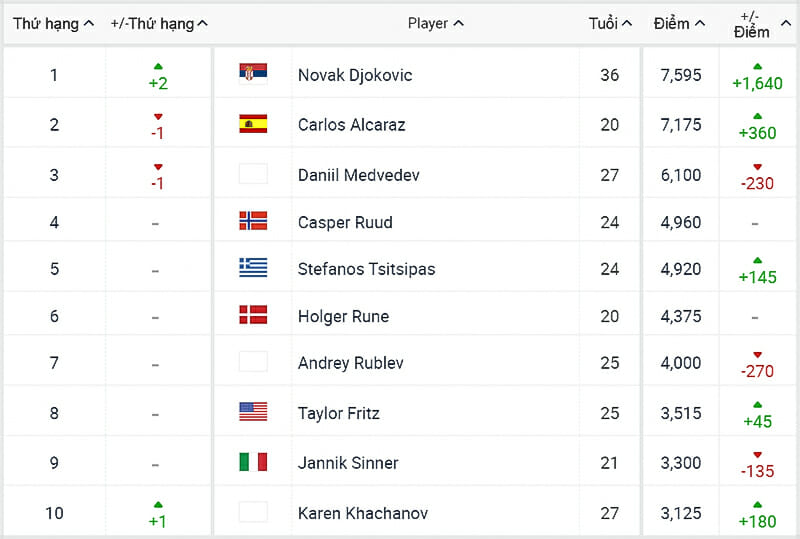800x539 pixels.
Task: Click the green up arrow in Djokovic's rank change
Action: click(158, 67)
